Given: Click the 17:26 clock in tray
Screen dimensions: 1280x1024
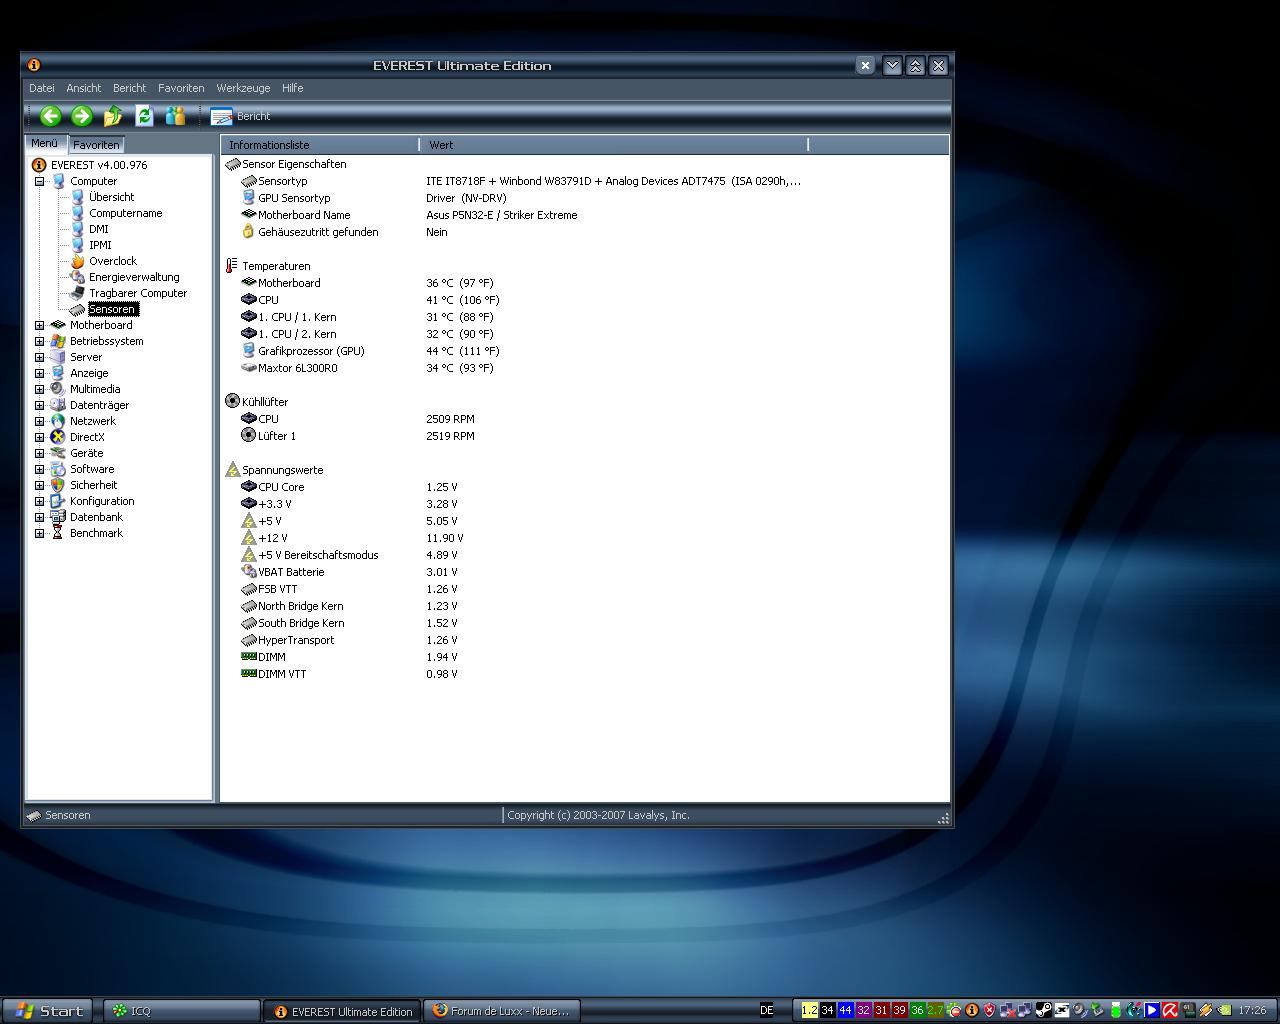Looking at the screenshot, I should coord(1252,1011).
